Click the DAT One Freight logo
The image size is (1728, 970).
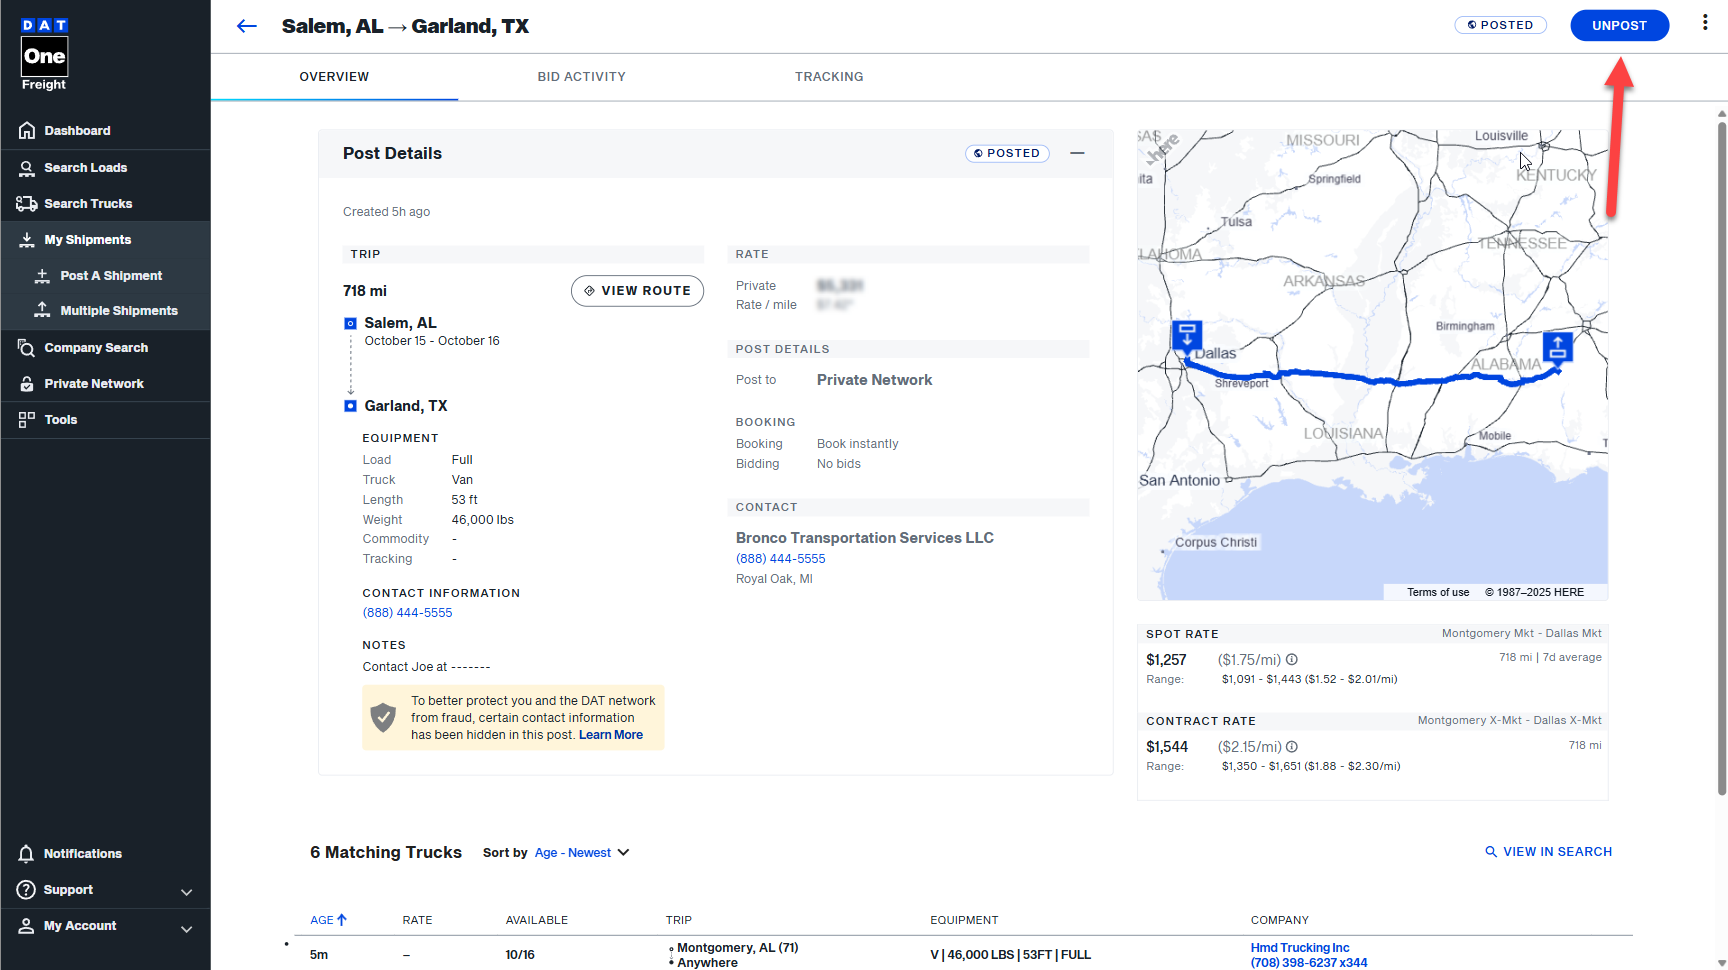pyautogui.click(x=44, y=55)
